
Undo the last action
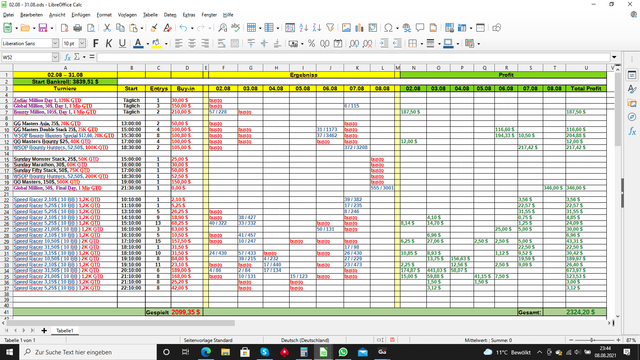(x=183, y=28)
